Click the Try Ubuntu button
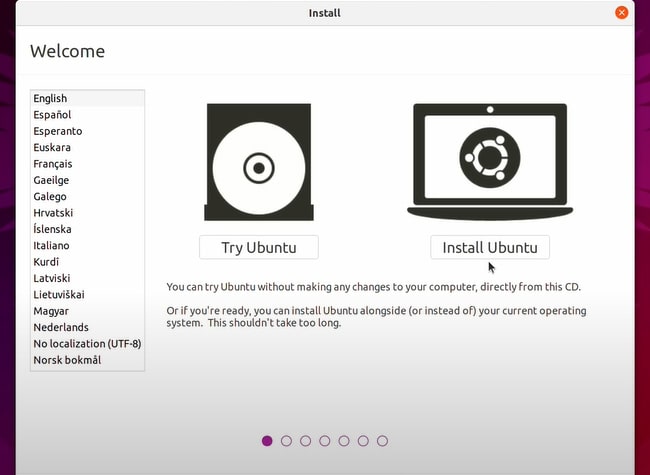This screenshot has width=650, height=475. 259,247
